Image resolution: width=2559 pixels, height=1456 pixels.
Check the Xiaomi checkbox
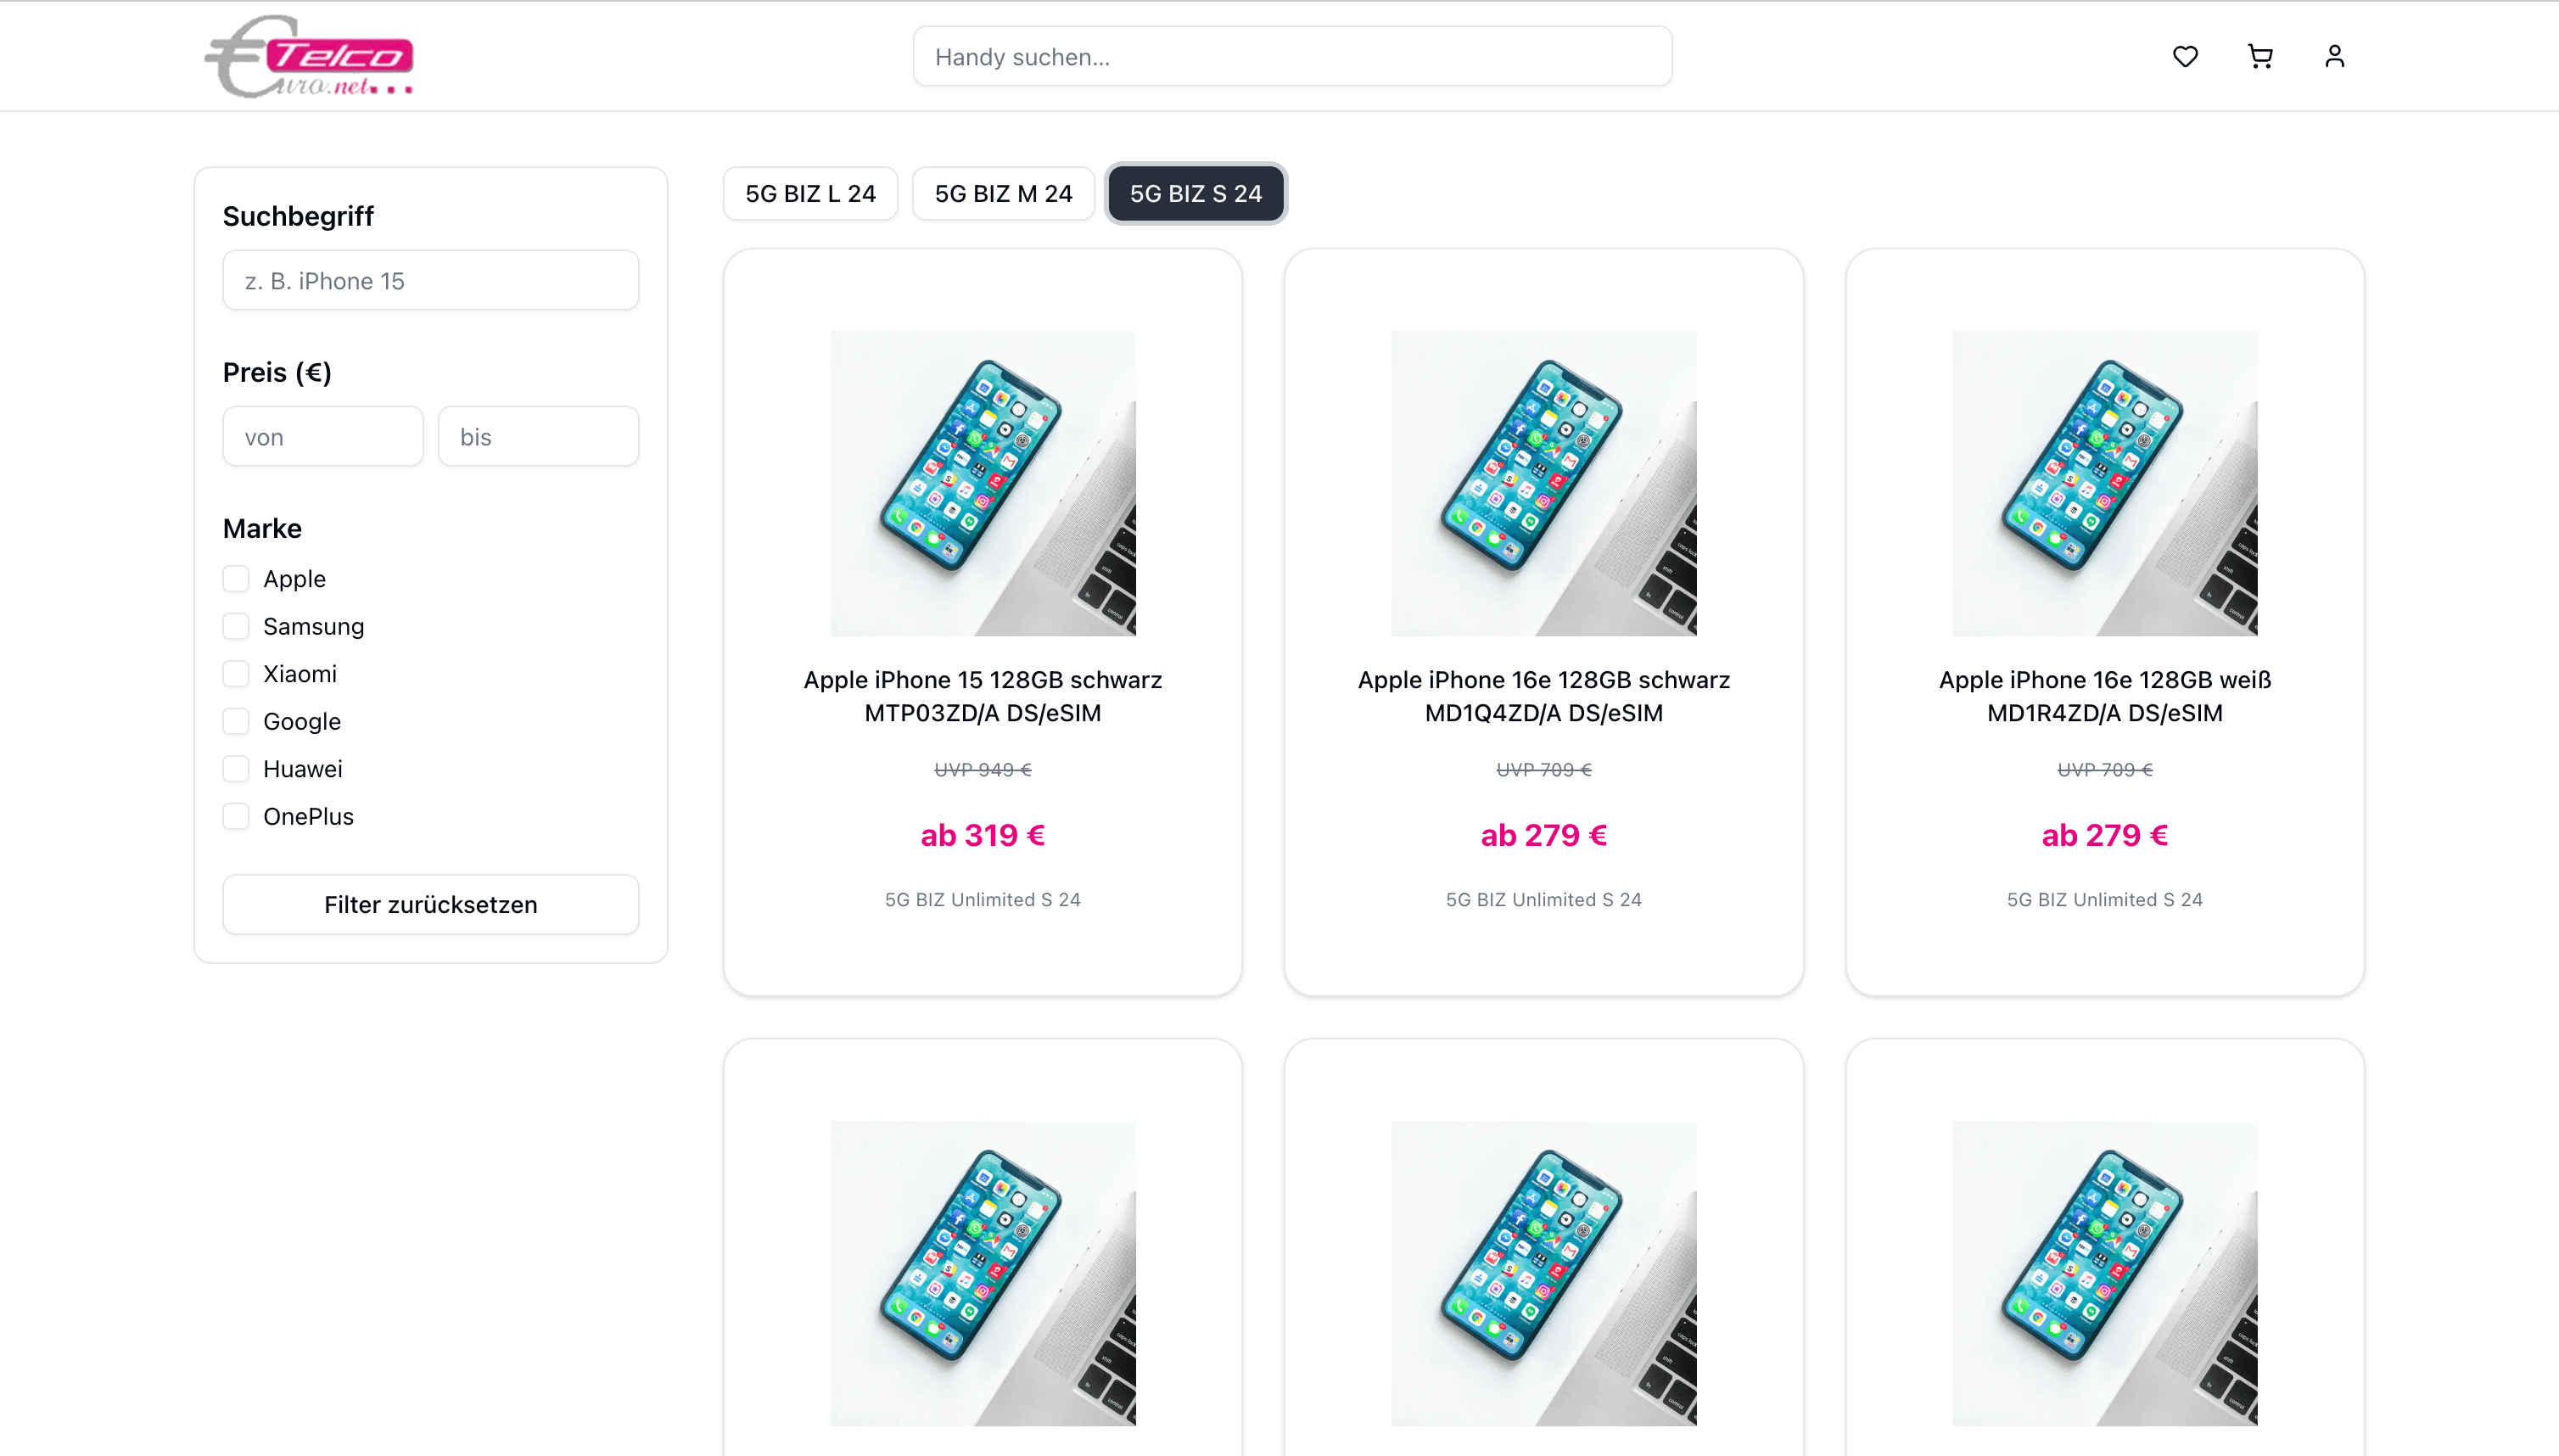(x=236, y=673)
